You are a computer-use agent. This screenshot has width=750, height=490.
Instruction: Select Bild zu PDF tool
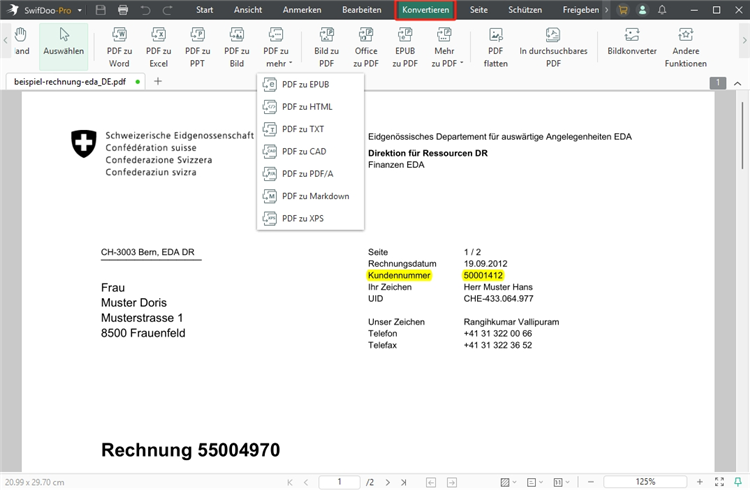click(x=327, y=47)
